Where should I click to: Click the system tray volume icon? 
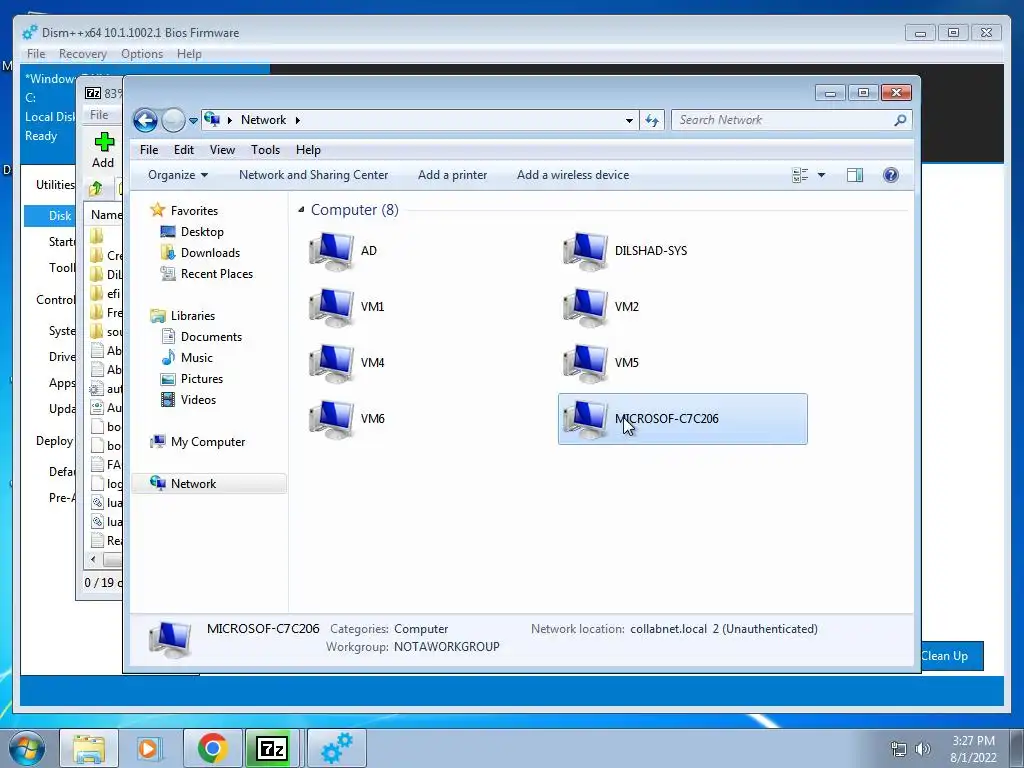(x=923, y=749)
